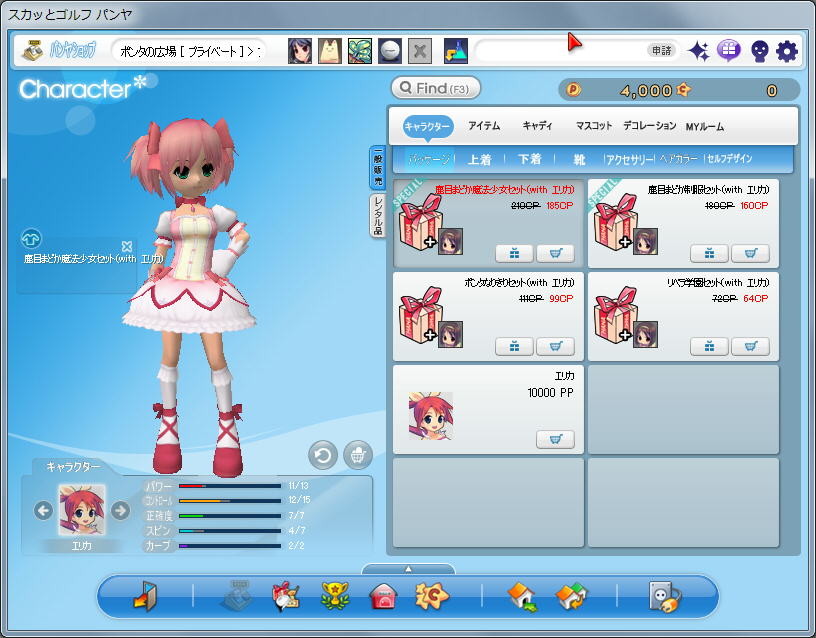Screen dimensions: 816x638
Task: Select the MYルーム shop tab
Action: click(705, 126)
